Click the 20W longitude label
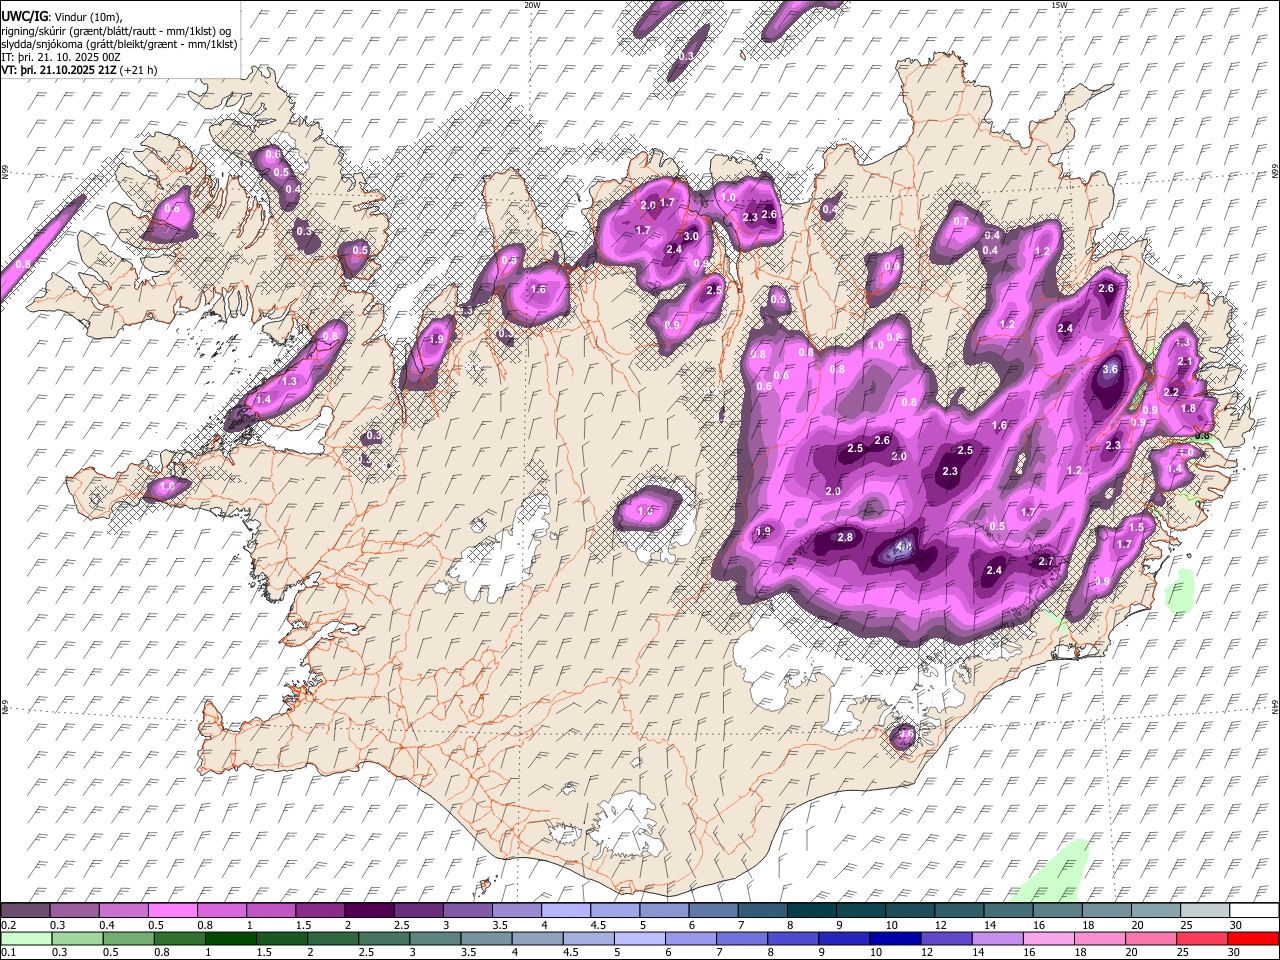Viewport: 1280px width, 960px height. pos(532,5)
